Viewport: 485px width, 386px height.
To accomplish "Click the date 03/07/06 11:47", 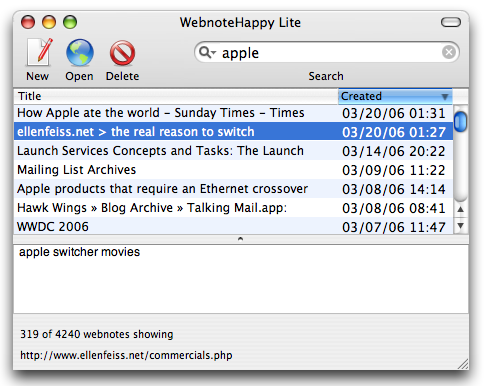I will click(x=394, y=227).
